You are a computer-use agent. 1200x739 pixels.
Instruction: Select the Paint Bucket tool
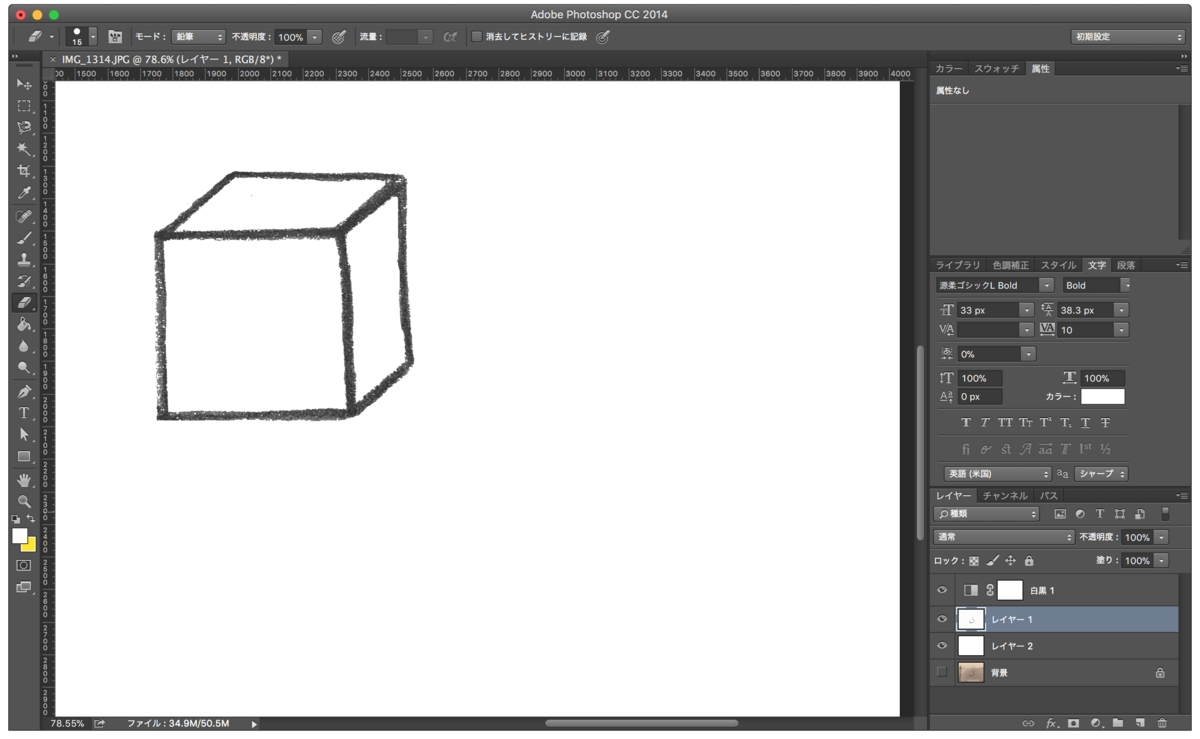[x=24, y=324]
